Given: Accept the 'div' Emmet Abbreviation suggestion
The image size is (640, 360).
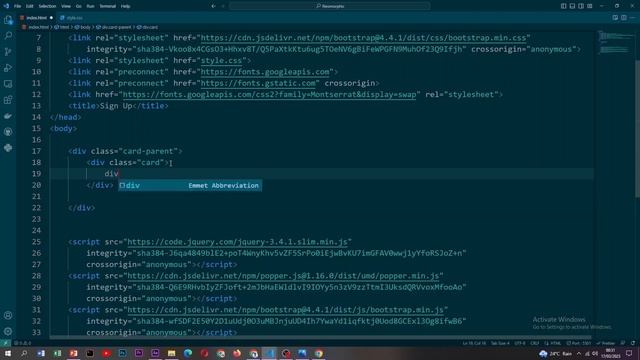Looking at the screenshot, I should click(x=190, y=185).
